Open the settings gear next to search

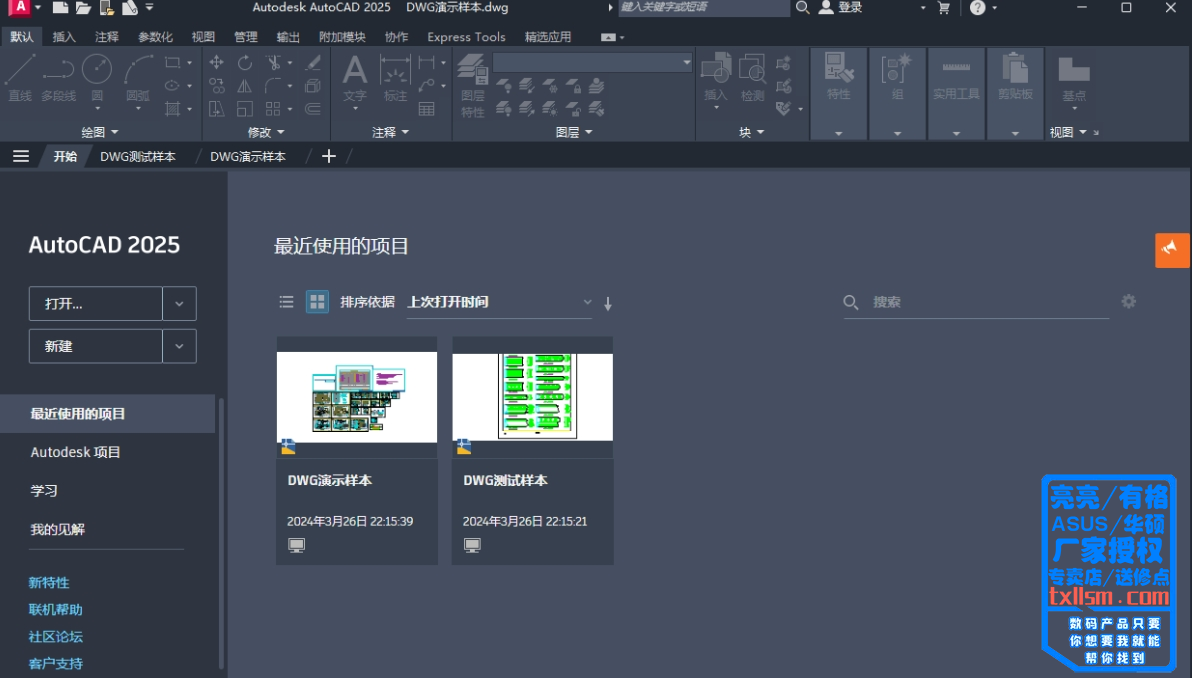(1128, 302)
